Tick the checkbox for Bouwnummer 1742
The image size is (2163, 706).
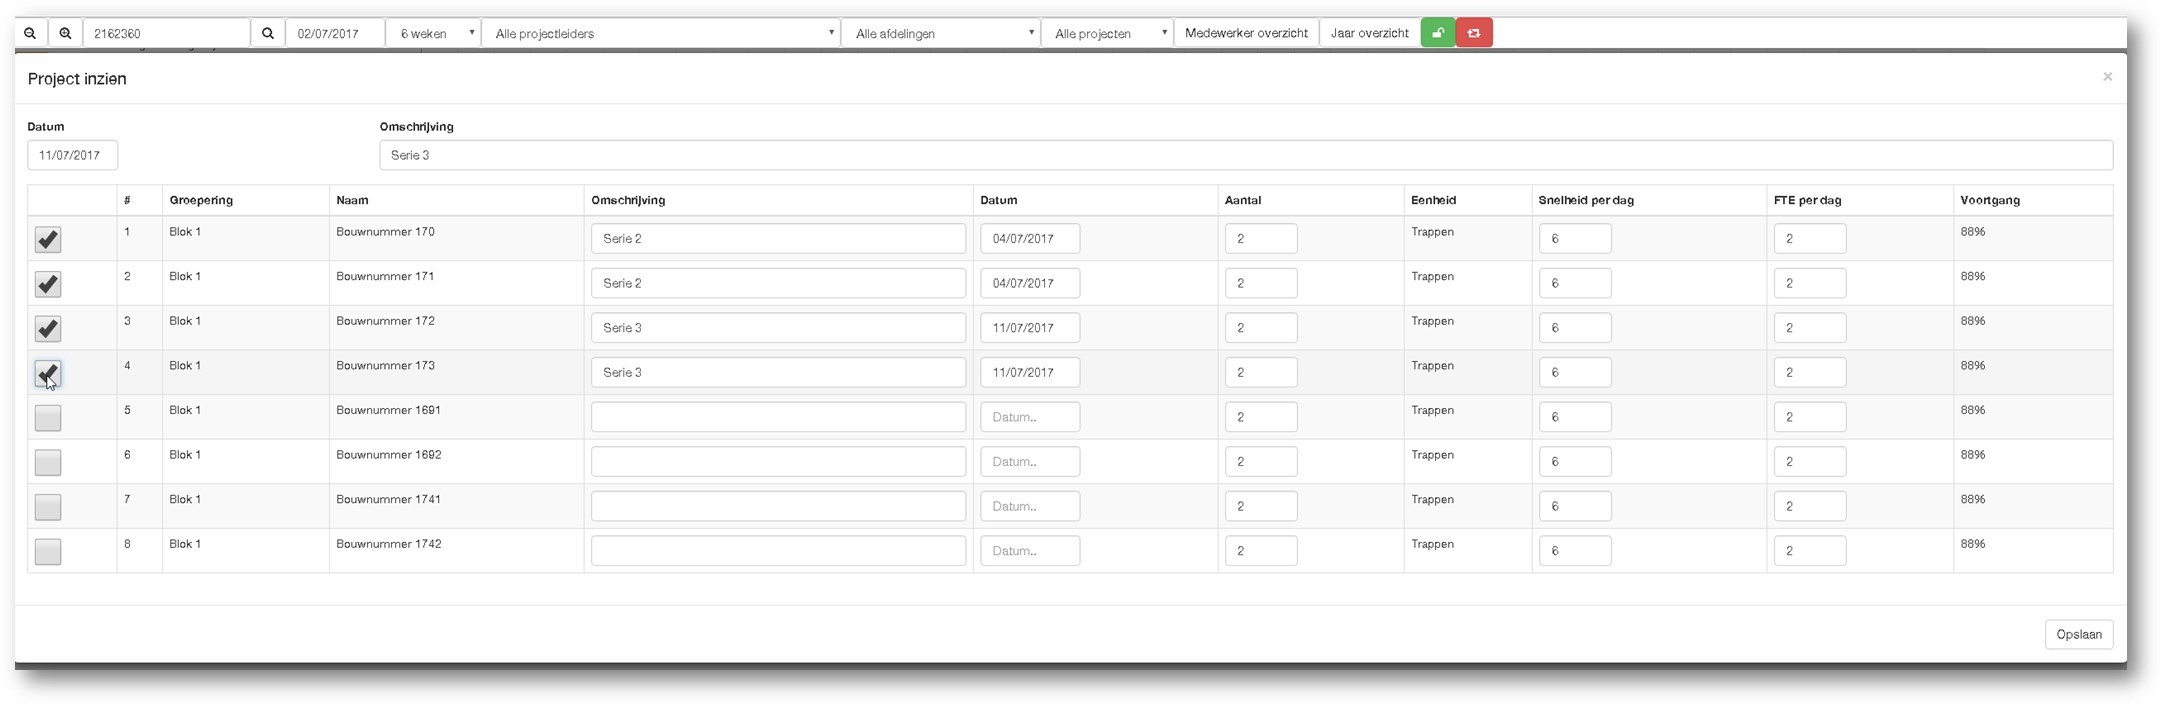point(48,552)
